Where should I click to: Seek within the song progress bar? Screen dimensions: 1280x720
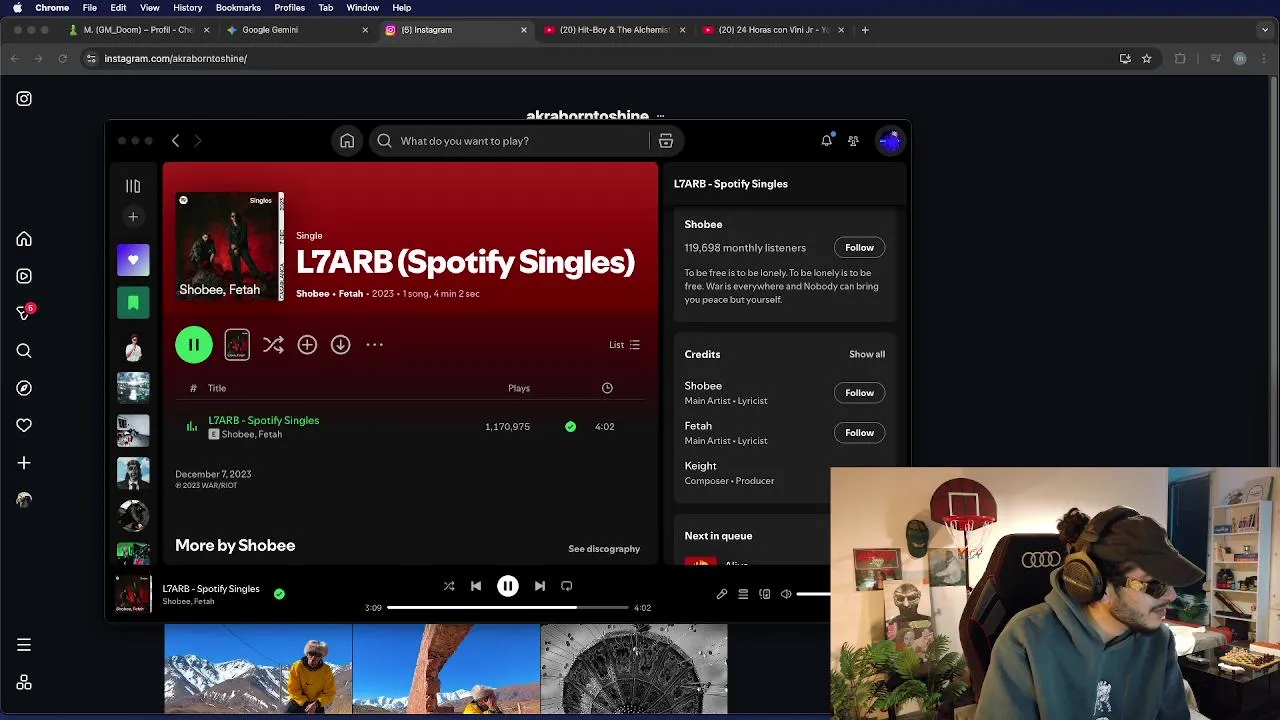tap(507, 608)
